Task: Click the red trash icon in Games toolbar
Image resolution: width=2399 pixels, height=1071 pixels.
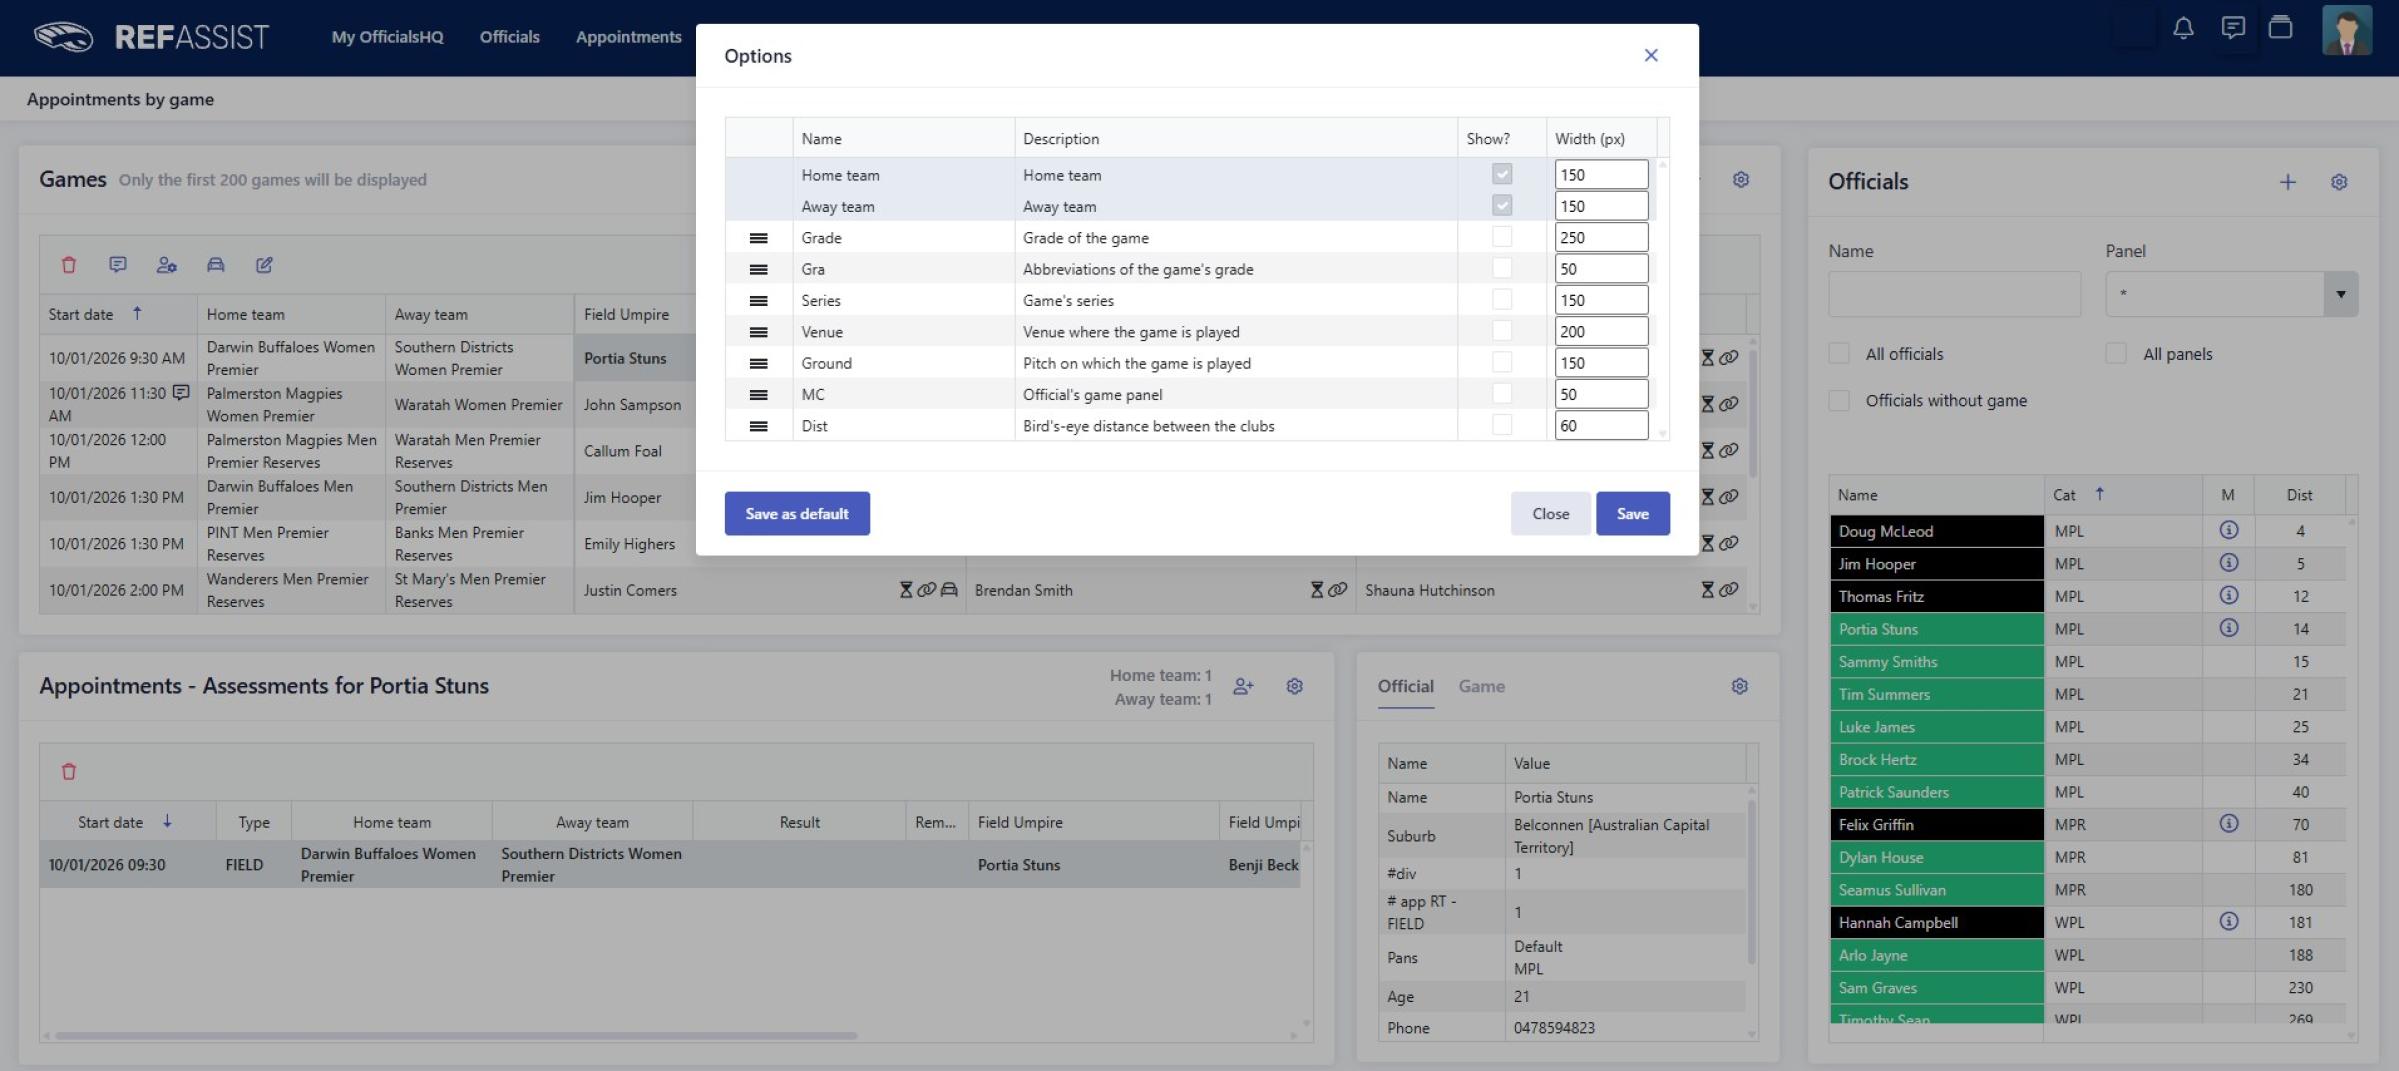Action: point(69,265)
